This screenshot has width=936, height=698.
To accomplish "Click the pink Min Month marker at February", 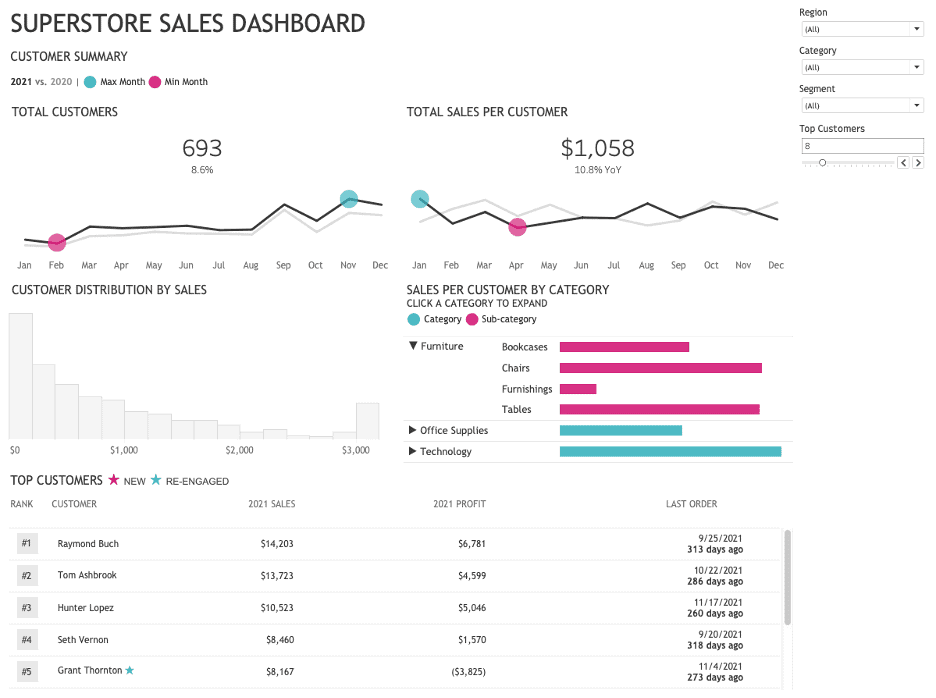I will [57, 242].
